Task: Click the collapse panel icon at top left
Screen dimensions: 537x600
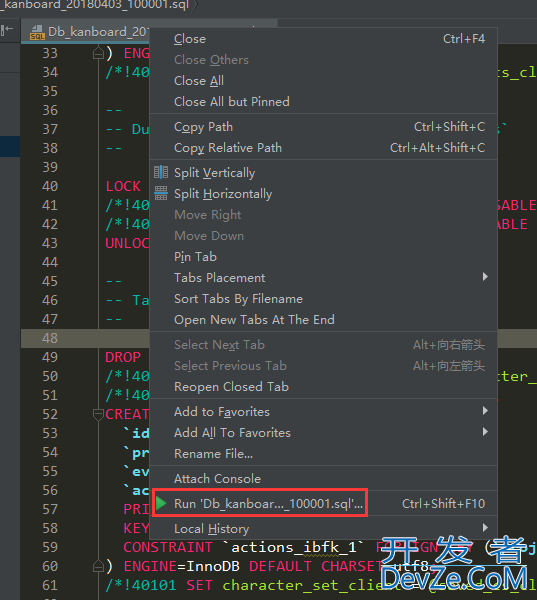Action: pyautogui.click(x=7, y=29)
